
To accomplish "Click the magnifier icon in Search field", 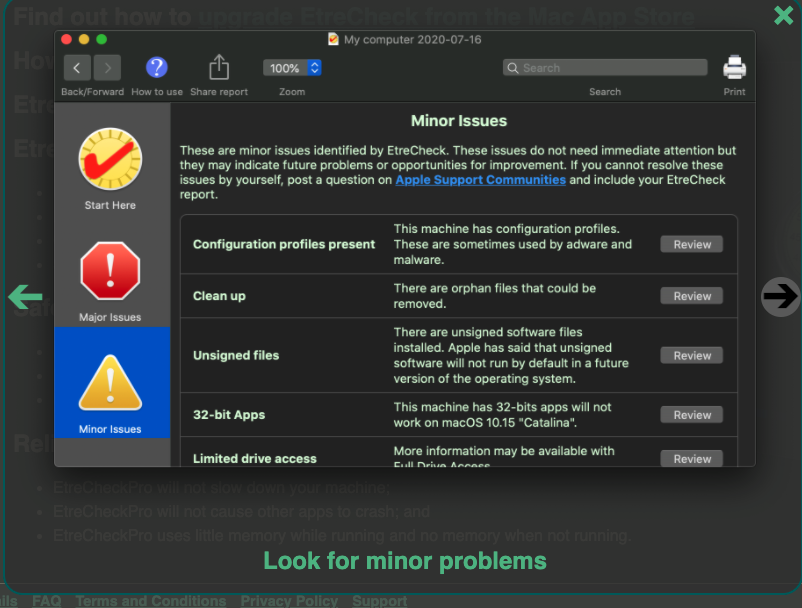I will pyautogui.click(x=513, y=68).
